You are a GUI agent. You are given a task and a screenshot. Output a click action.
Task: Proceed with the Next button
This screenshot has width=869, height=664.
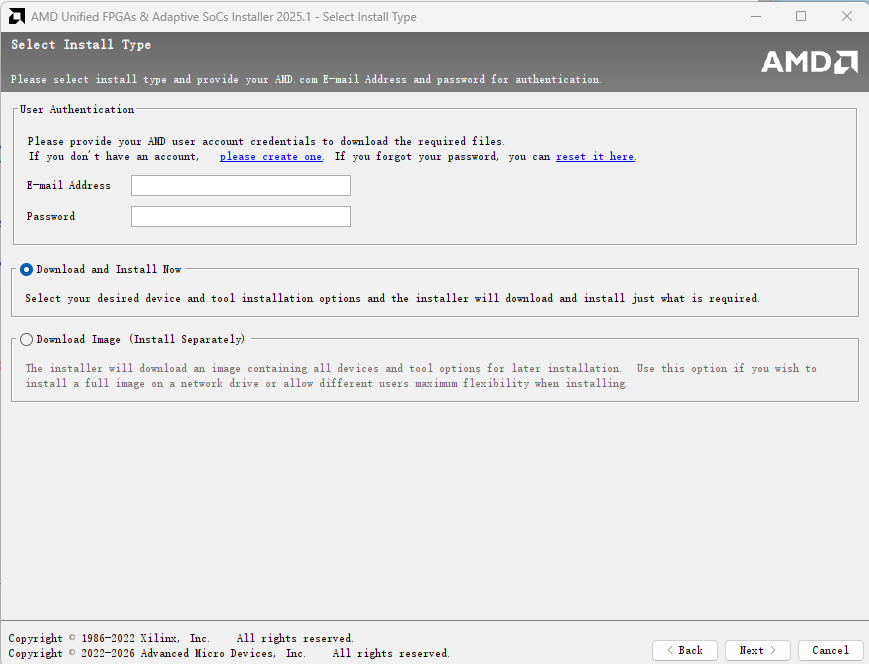coord(757,650)
